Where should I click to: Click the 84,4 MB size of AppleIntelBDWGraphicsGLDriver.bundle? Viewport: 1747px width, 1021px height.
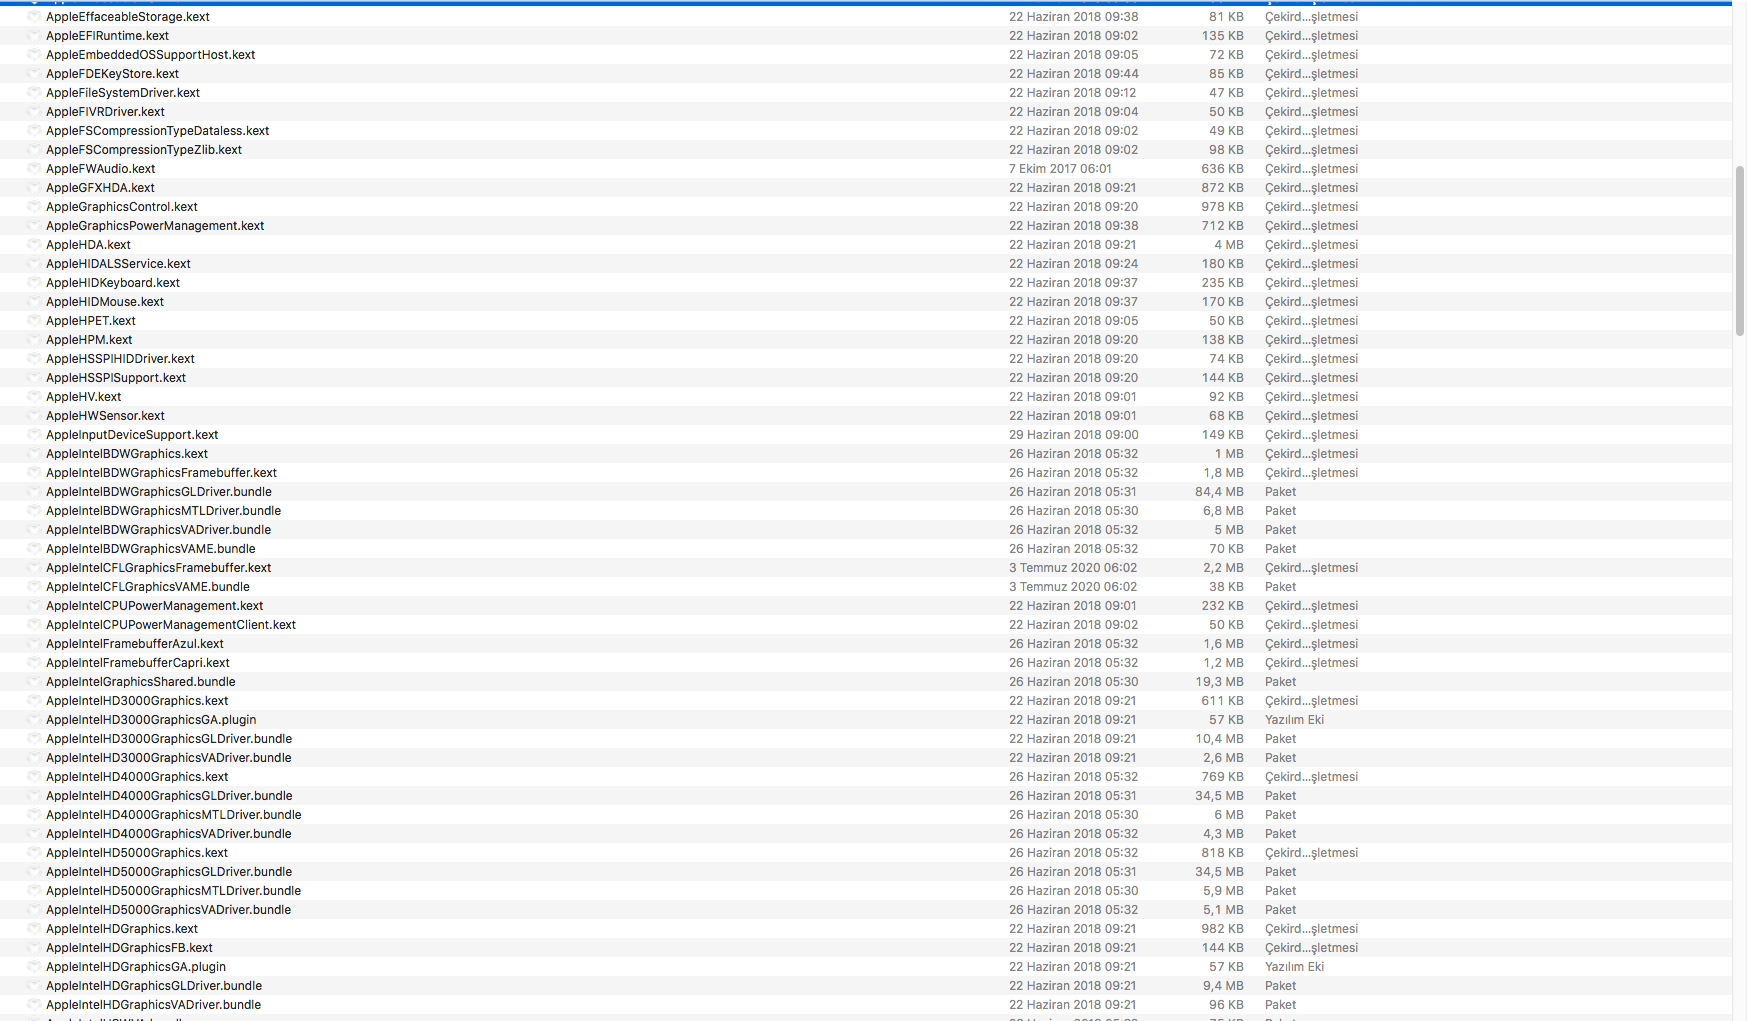point(1219,492)
